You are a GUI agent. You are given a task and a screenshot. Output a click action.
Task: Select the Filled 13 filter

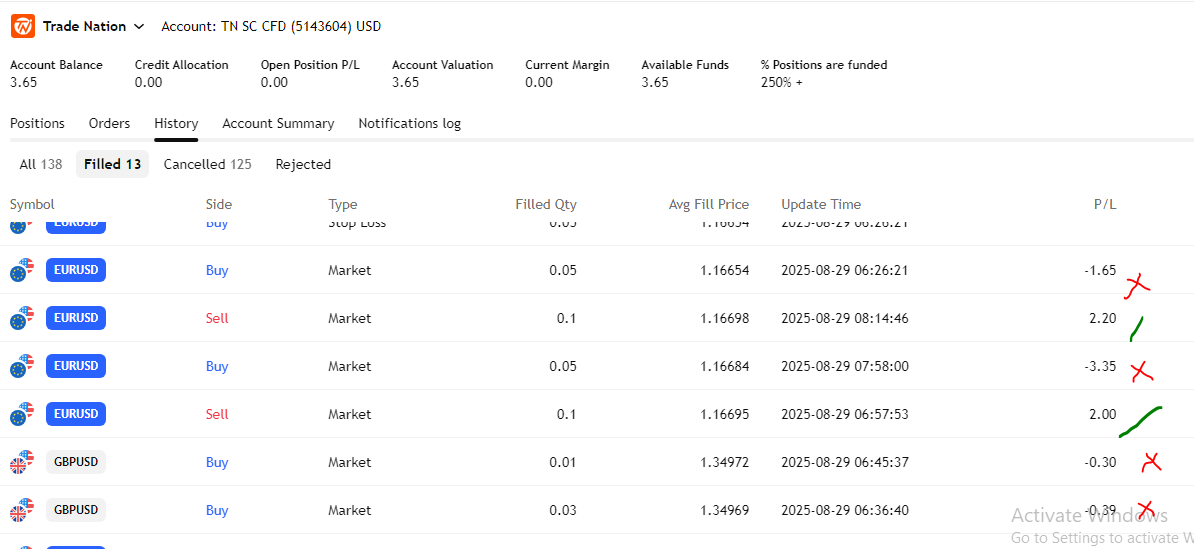click(112, 164)
